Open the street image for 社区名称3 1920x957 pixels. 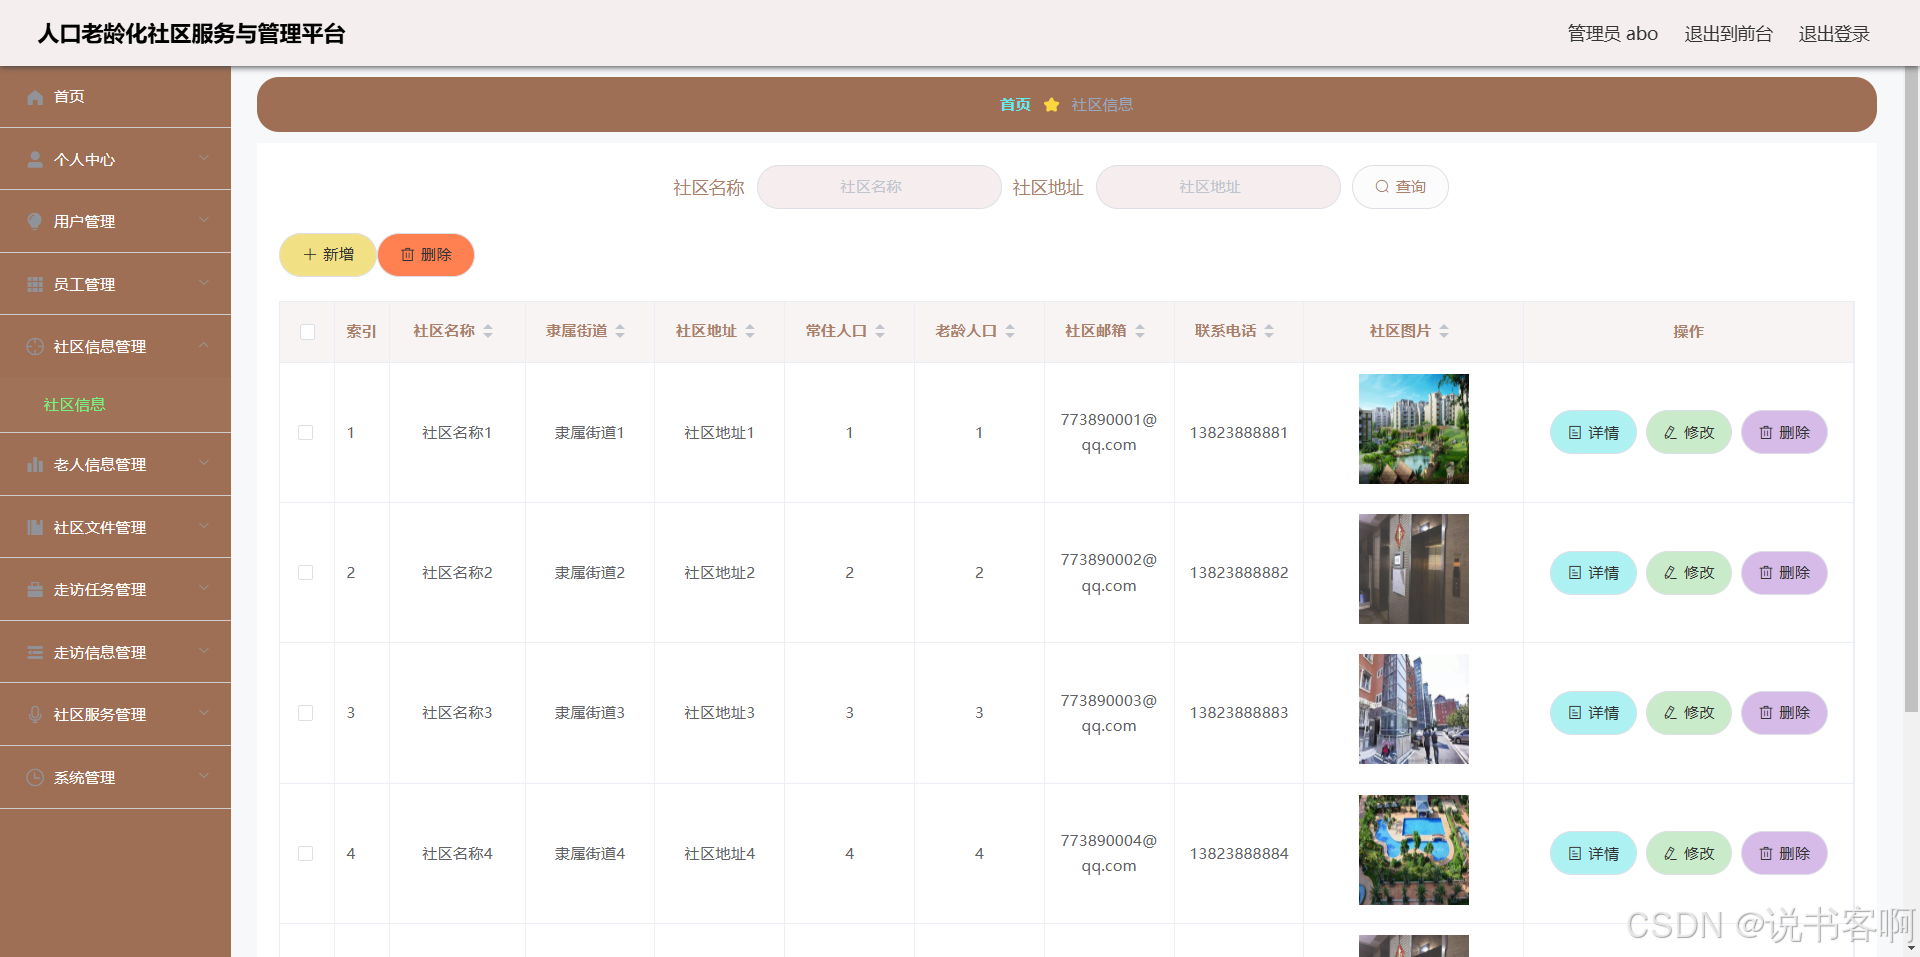coord(1414,709)
